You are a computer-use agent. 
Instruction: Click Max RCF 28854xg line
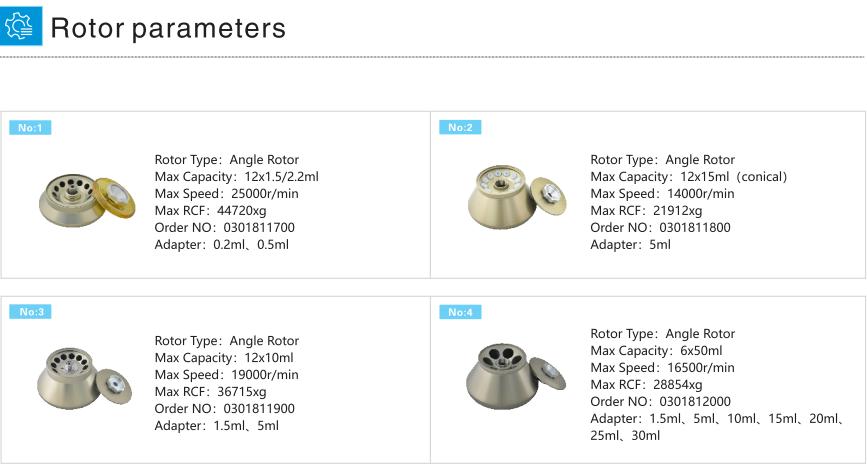[646, 384]
